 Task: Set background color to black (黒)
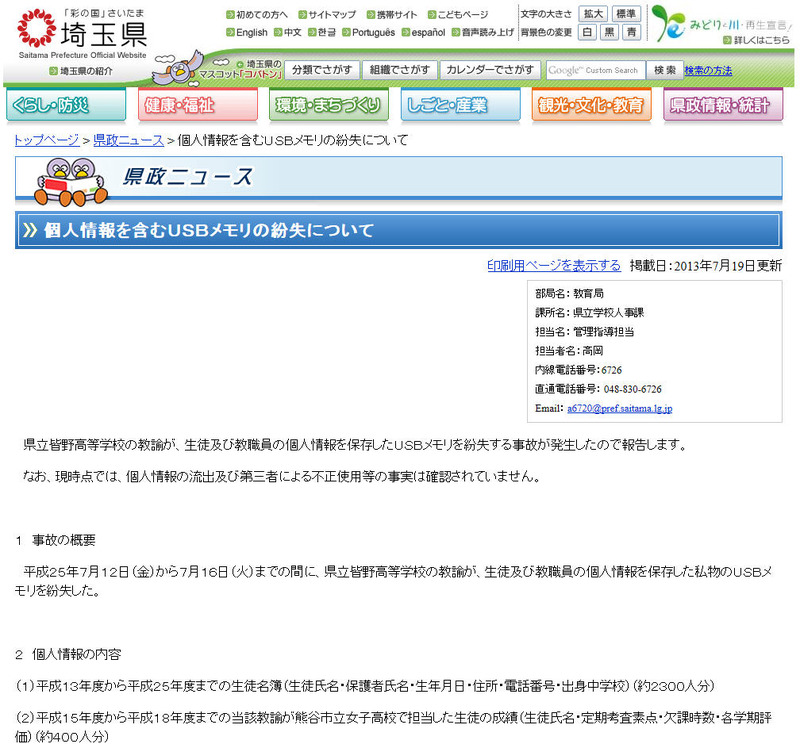coord(609,33)
